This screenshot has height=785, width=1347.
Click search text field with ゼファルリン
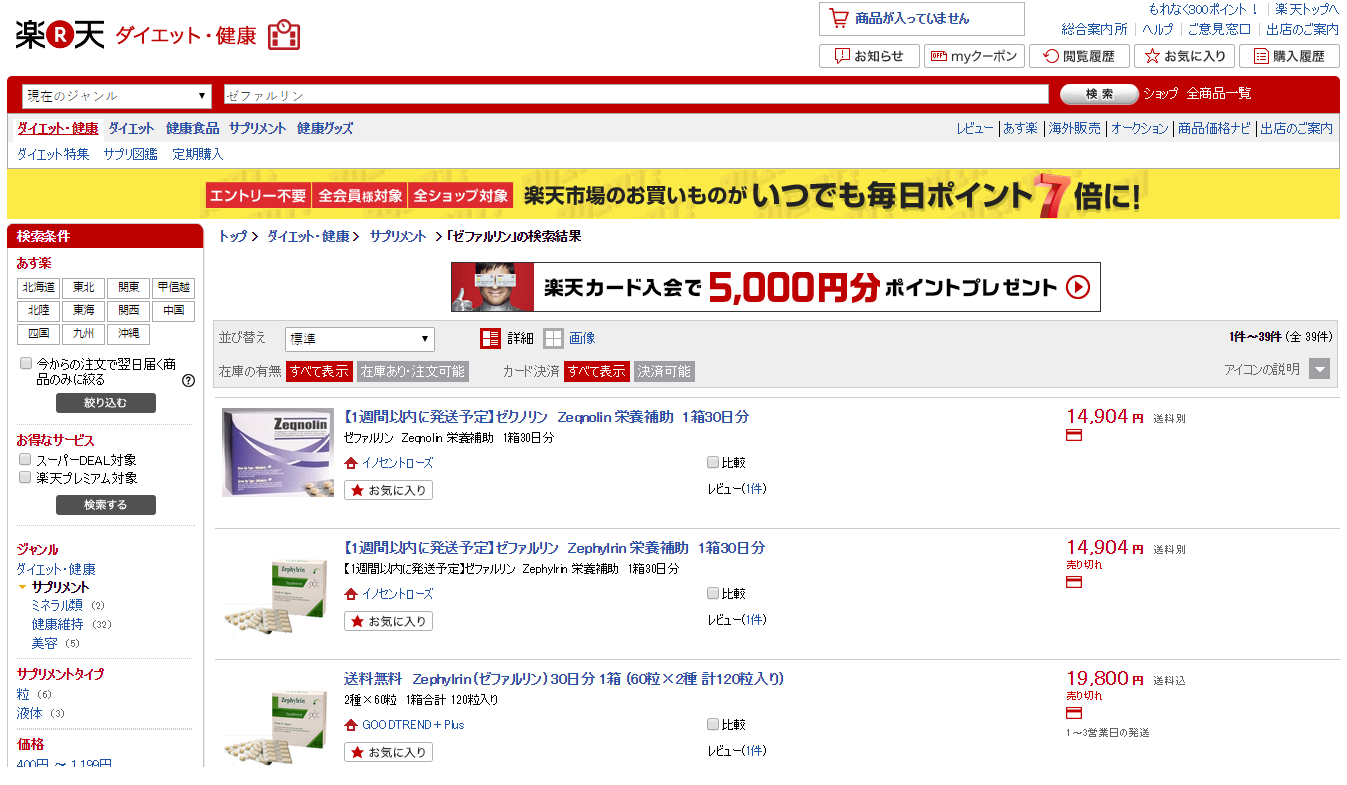click(x=636, y=95)
